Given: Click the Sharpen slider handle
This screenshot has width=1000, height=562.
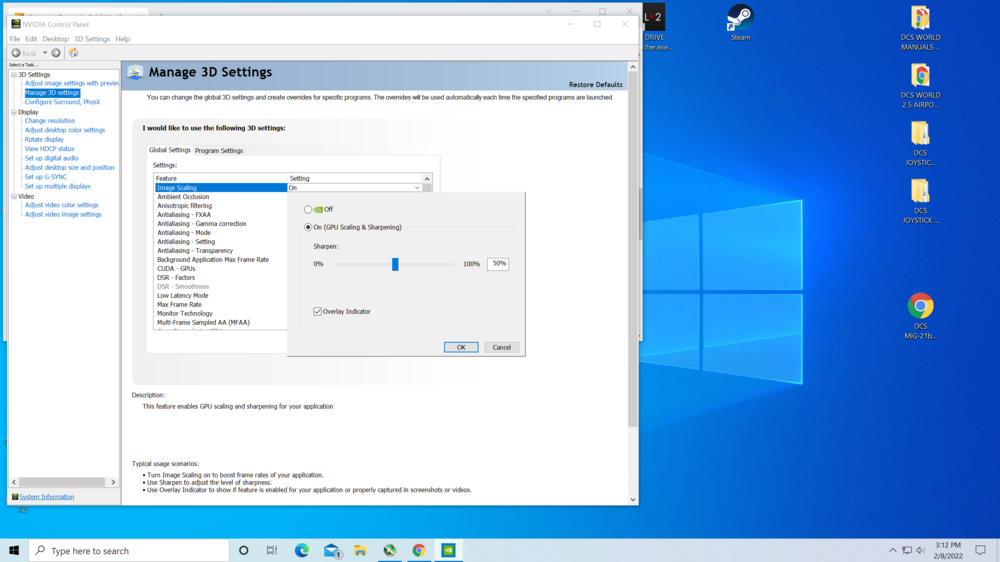Looking at the screenshot, I should (x=395, y=264).
